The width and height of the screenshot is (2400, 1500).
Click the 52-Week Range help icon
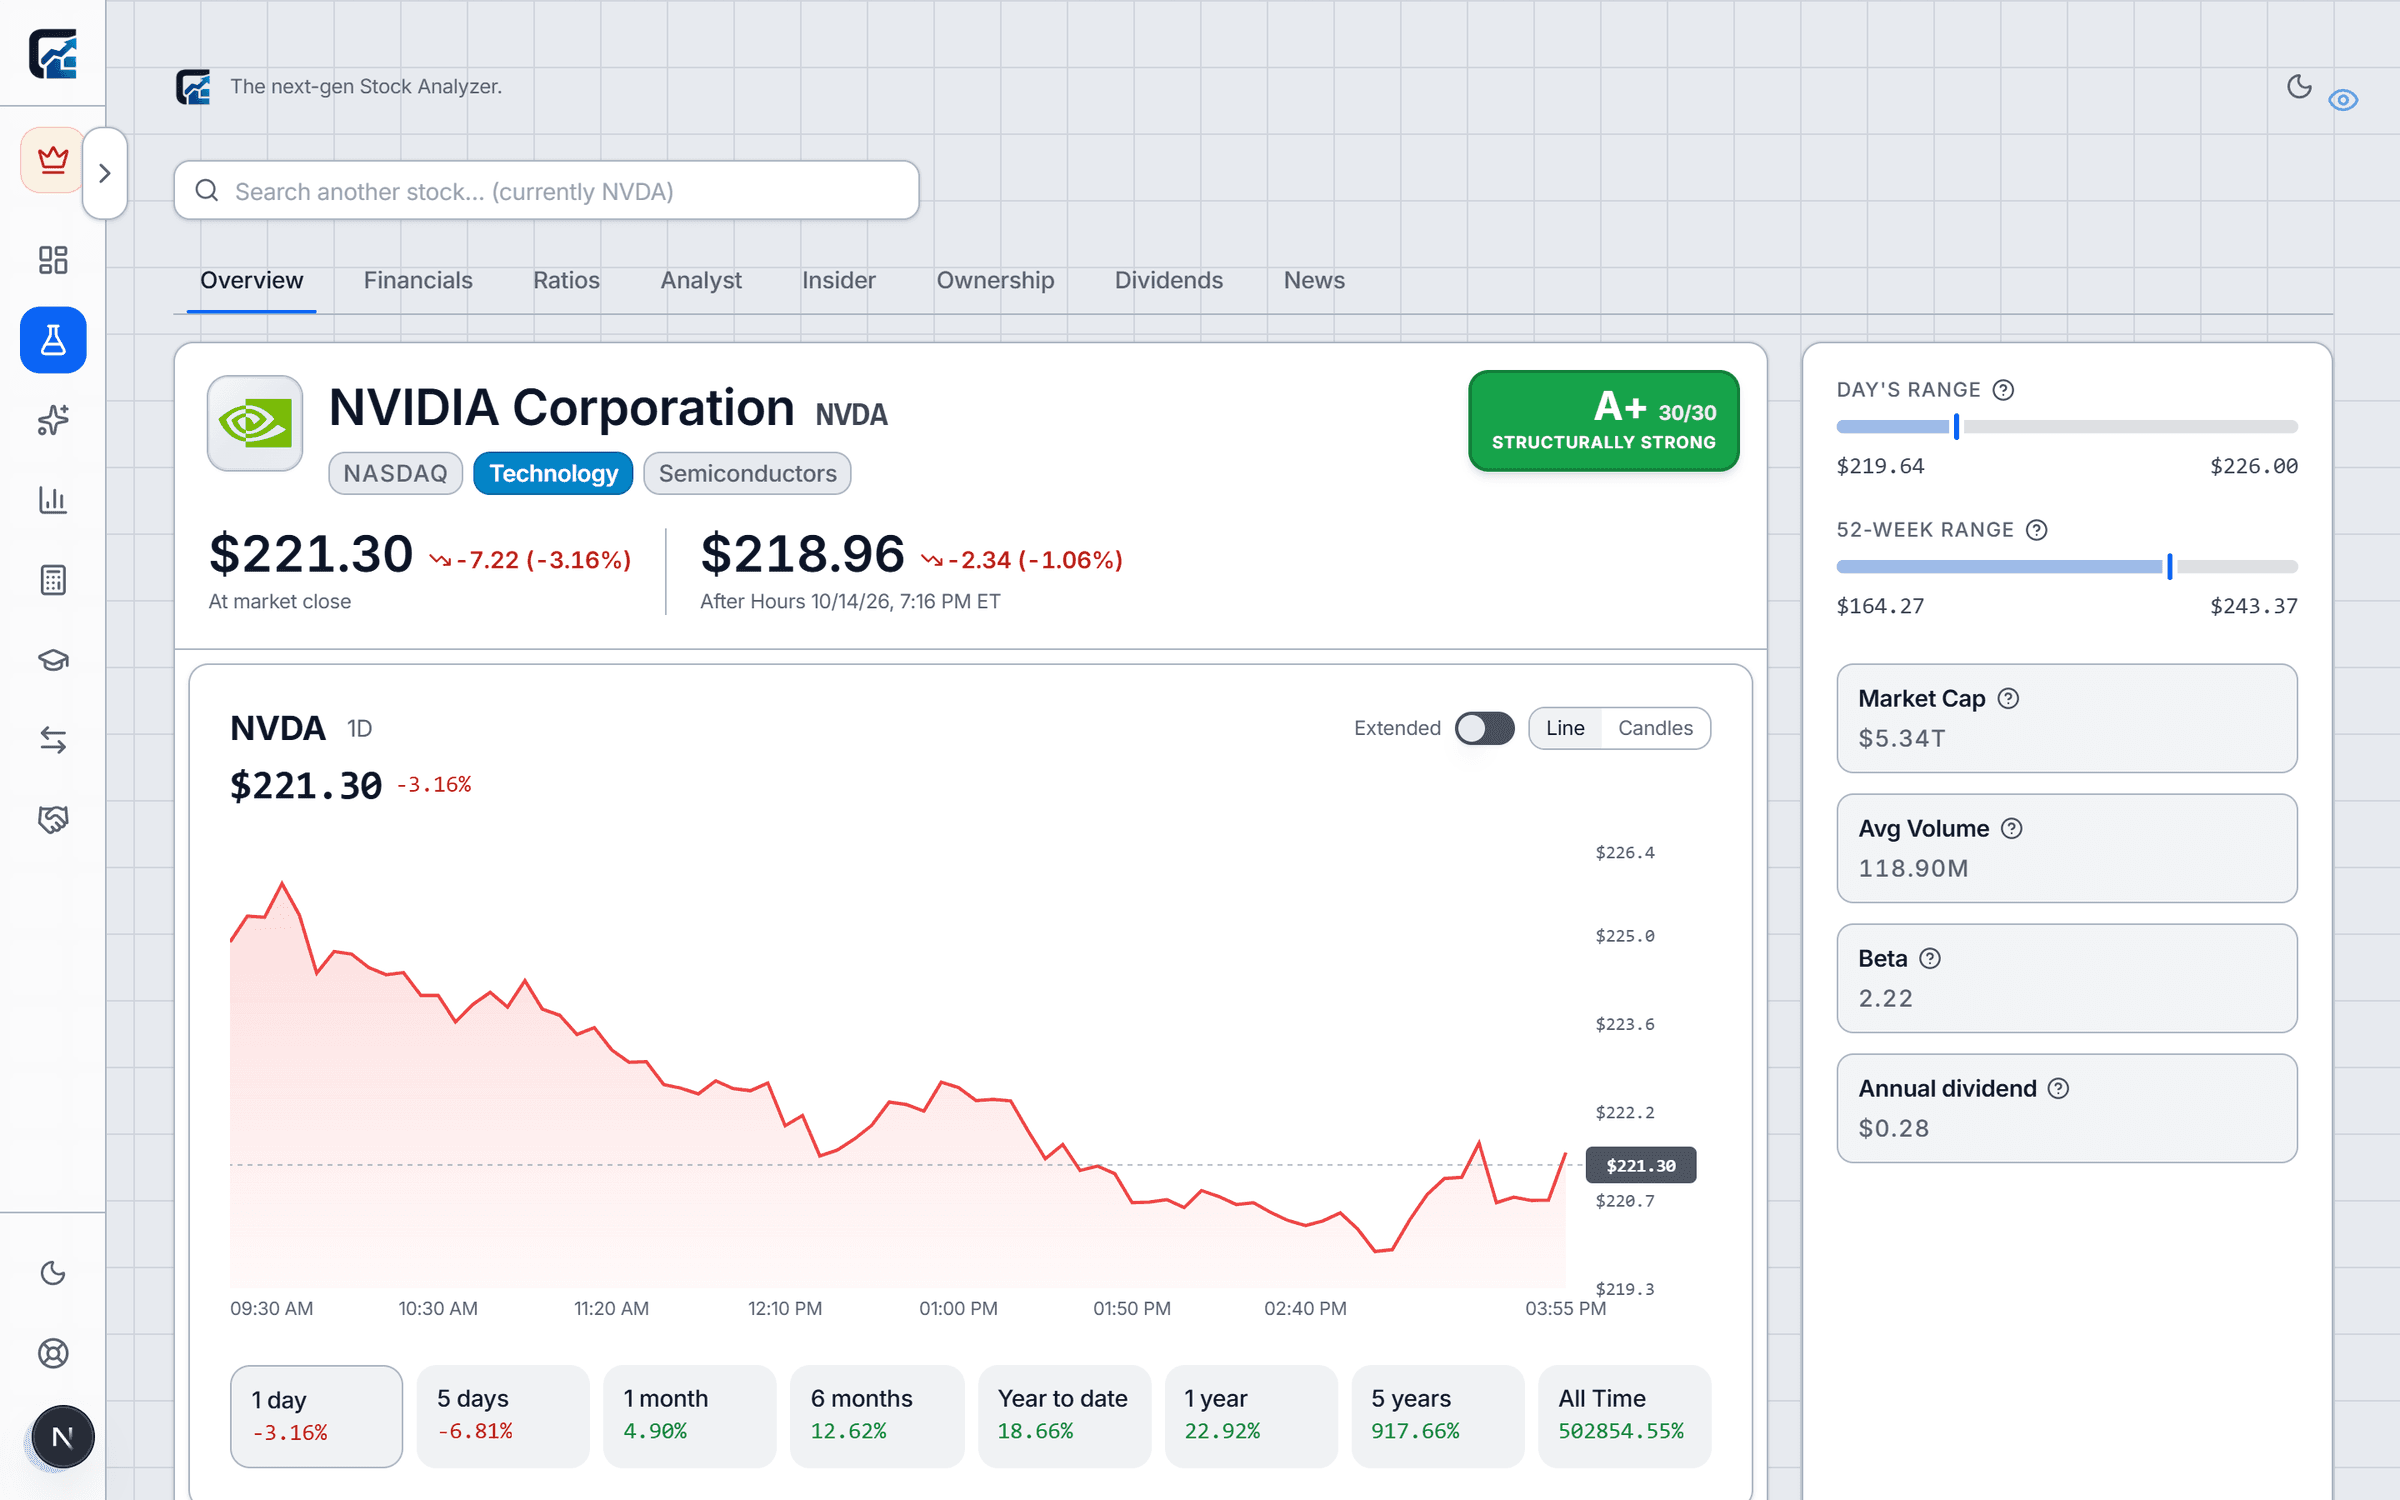click(2037, 530)
